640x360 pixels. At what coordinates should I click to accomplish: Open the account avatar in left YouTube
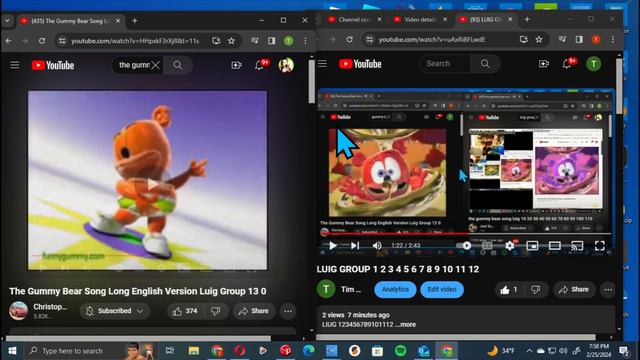286,65
